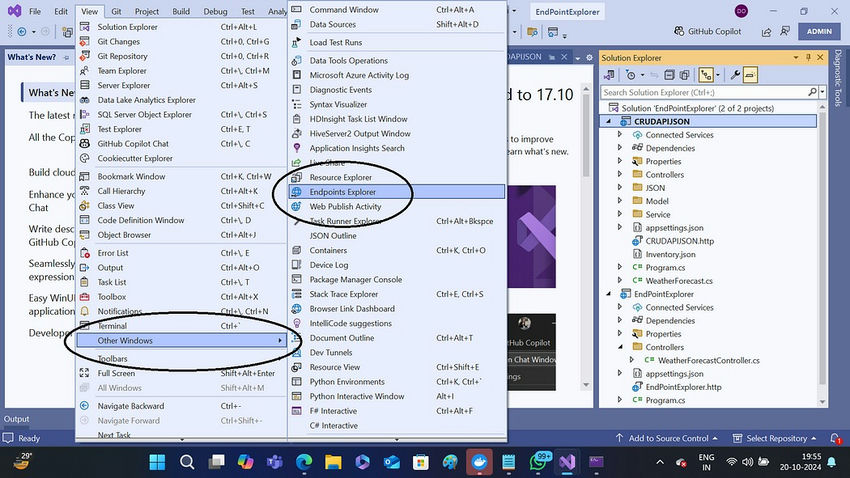Click the Application Insights Search icon
Image resolution: width=850 pixels, height=478 pixels.
(x=297, y=148)
